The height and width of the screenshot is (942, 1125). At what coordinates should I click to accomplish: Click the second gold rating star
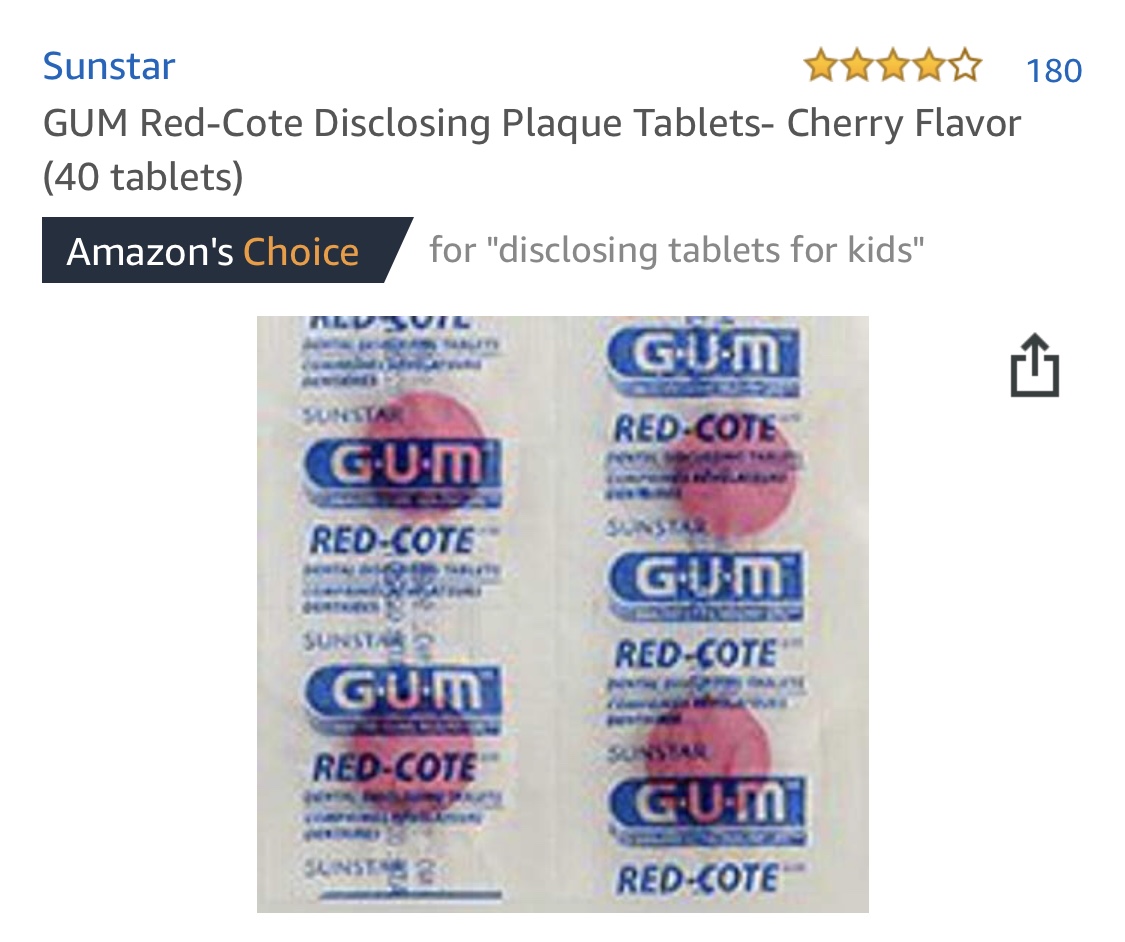pos(857,66)
